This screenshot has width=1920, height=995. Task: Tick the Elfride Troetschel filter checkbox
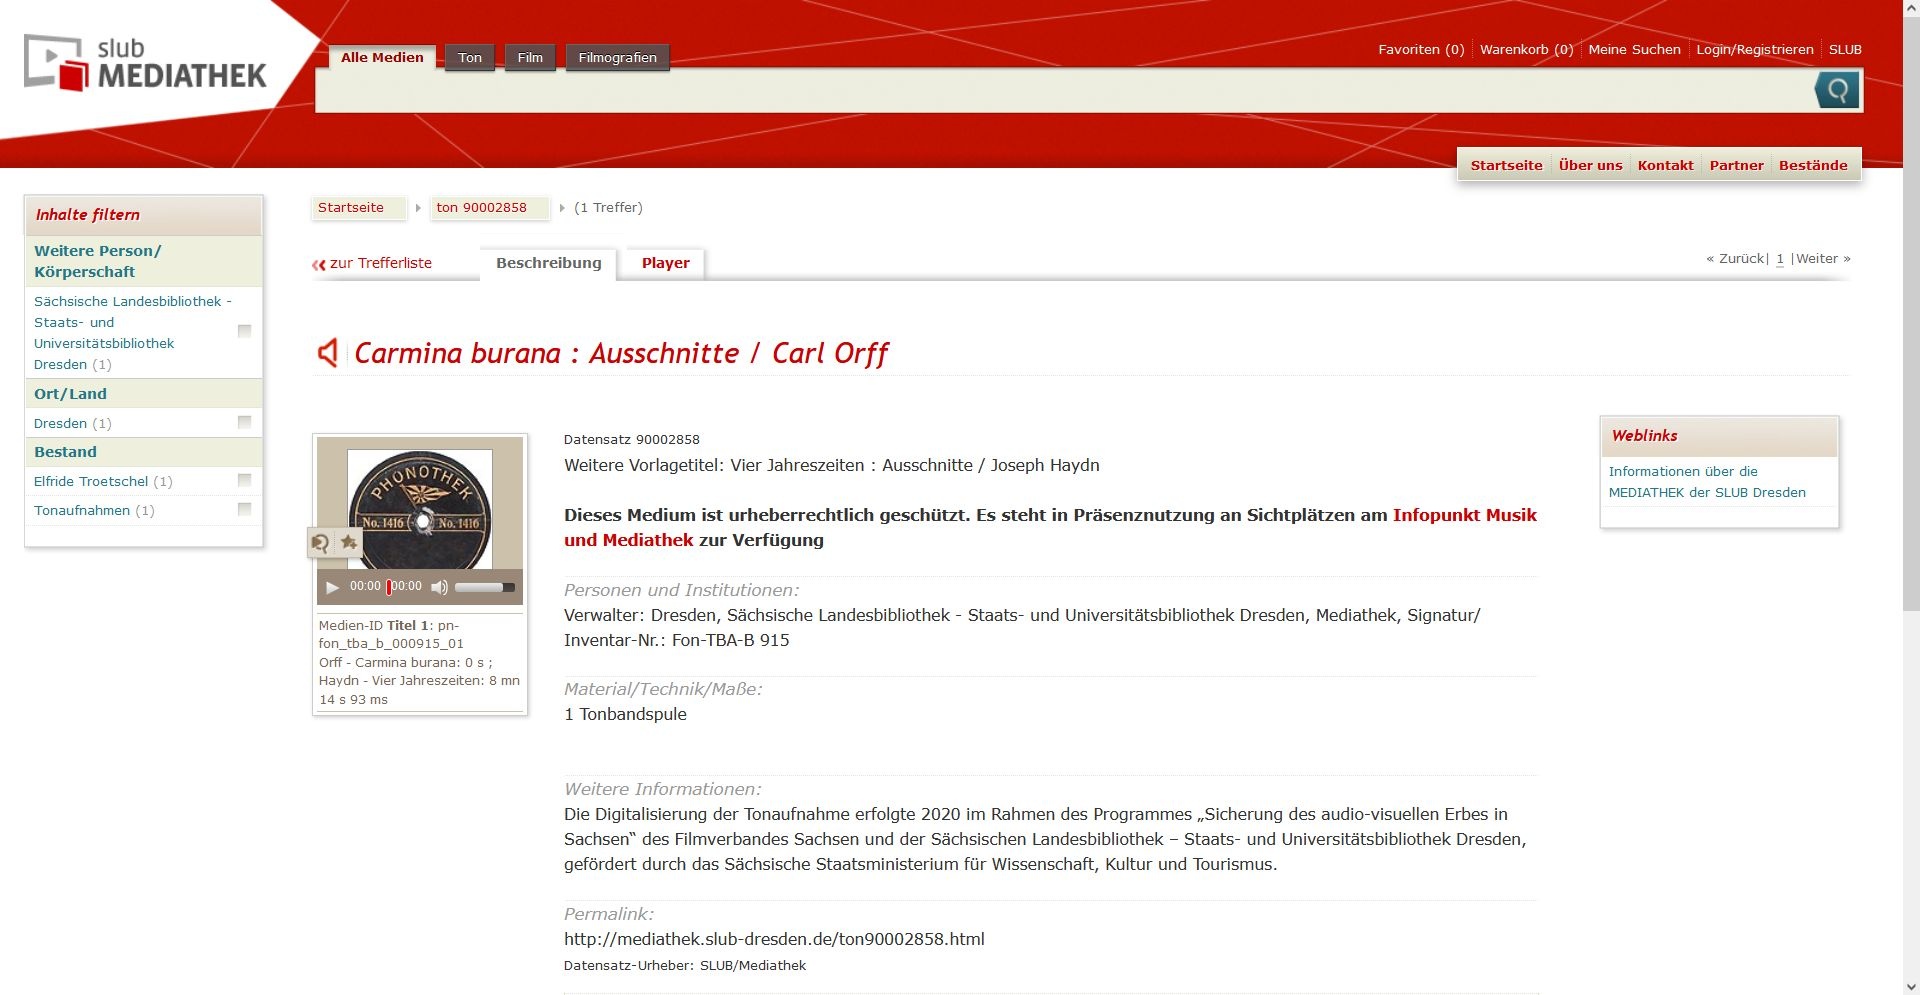(244, 480)
